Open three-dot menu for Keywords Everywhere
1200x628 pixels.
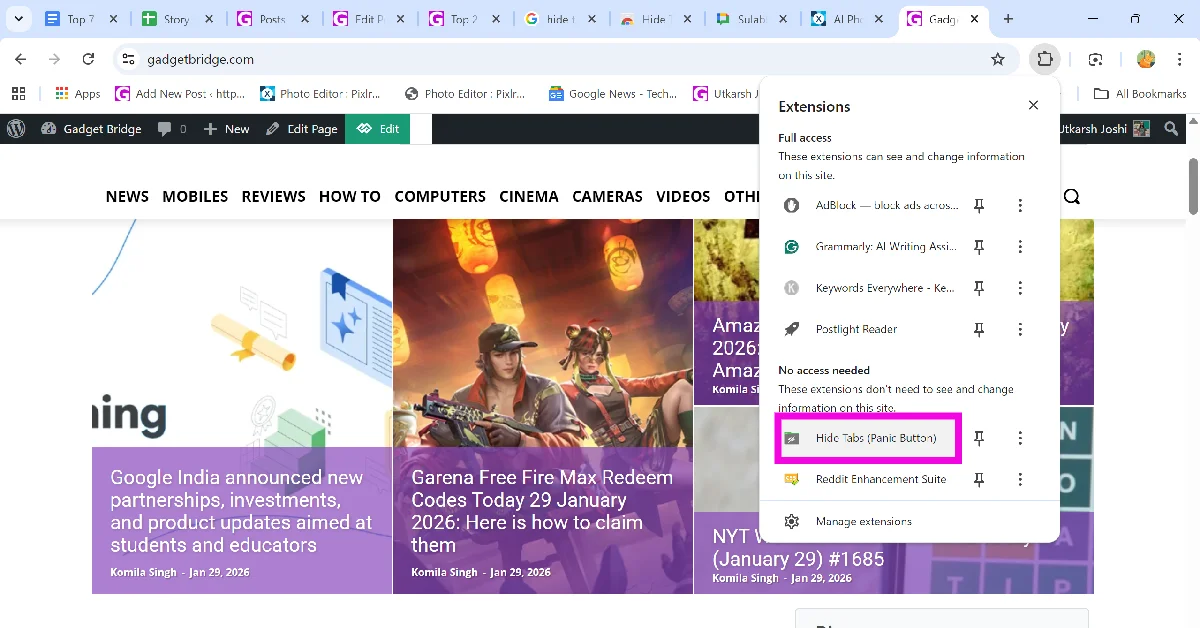pos(1020,287)
